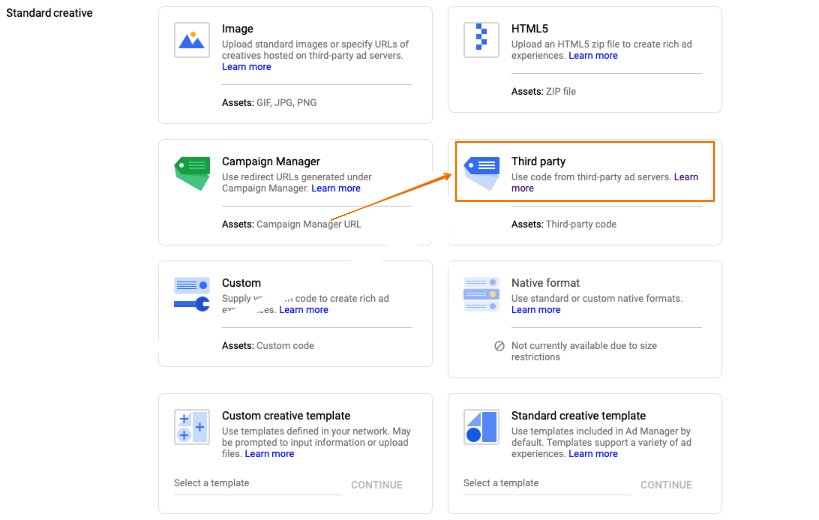Select the blue Third party tag icon
Viewport: 819px width, 520px height.
pos(480,171)
